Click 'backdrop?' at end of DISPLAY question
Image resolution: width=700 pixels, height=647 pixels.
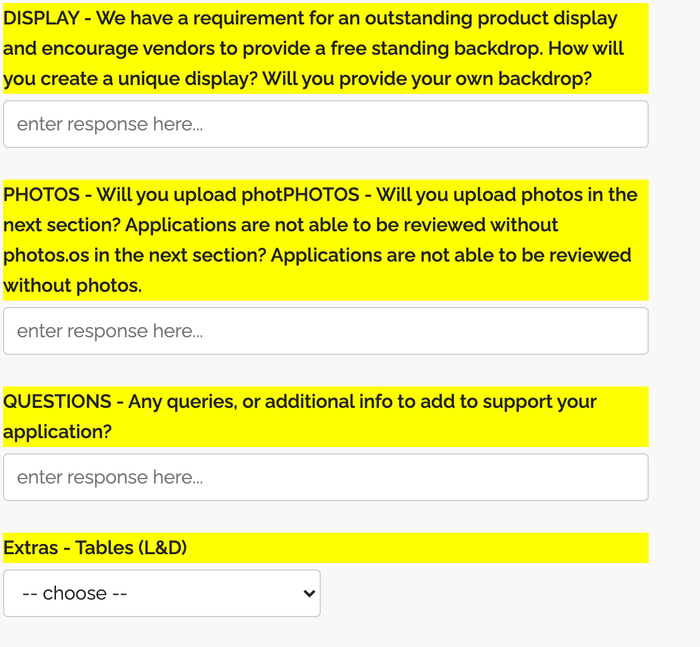coord(545,79)
